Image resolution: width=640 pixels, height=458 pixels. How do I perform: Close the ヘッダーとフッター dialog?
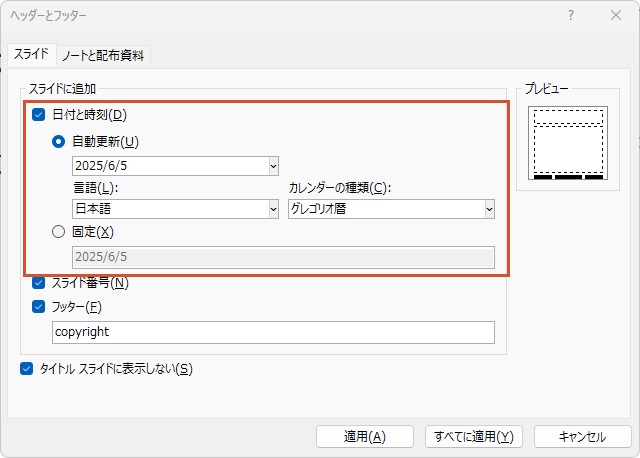[x=616, y=16]
